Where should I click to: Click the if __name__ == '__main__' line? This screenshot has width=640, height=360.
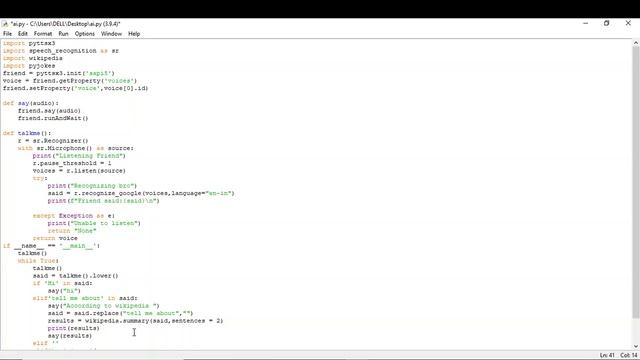pos(51,246)
